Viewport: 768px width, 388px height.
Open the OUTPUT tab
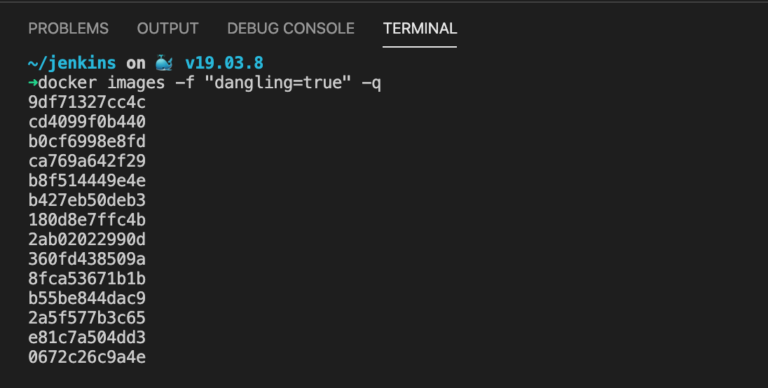pos(168,28)
